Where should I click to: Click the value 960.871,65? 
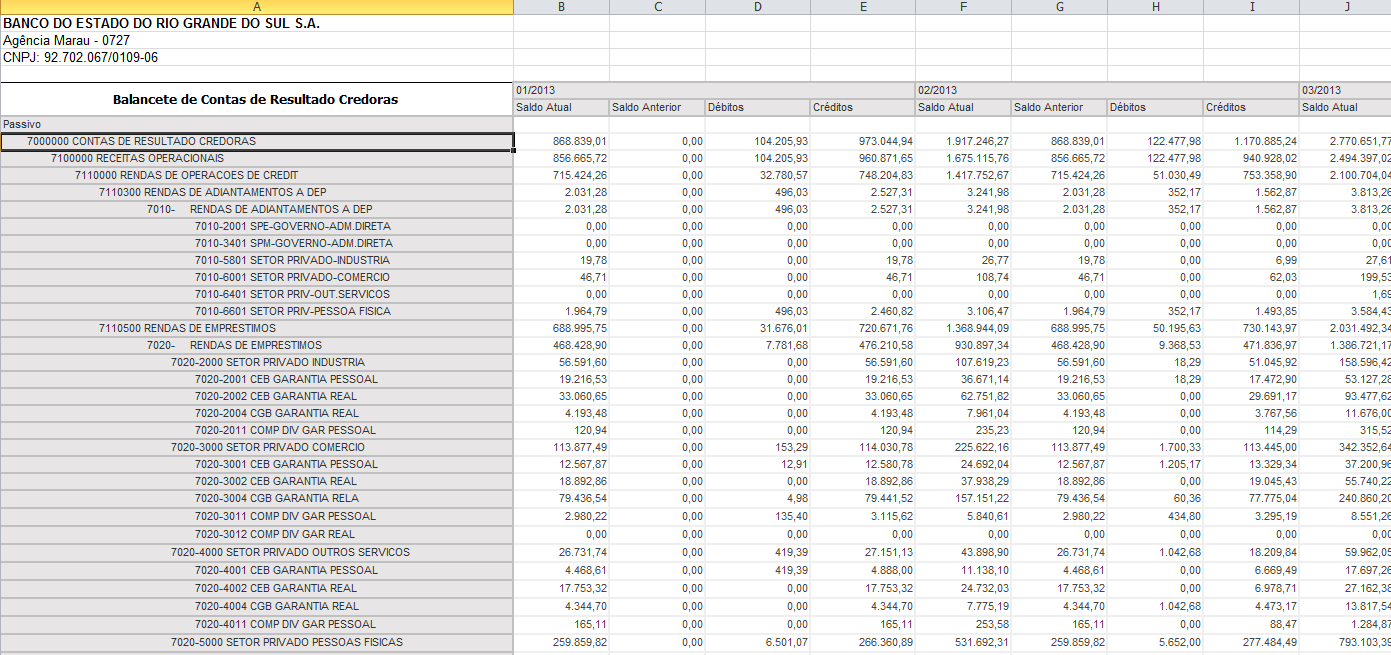coord(884,158)
